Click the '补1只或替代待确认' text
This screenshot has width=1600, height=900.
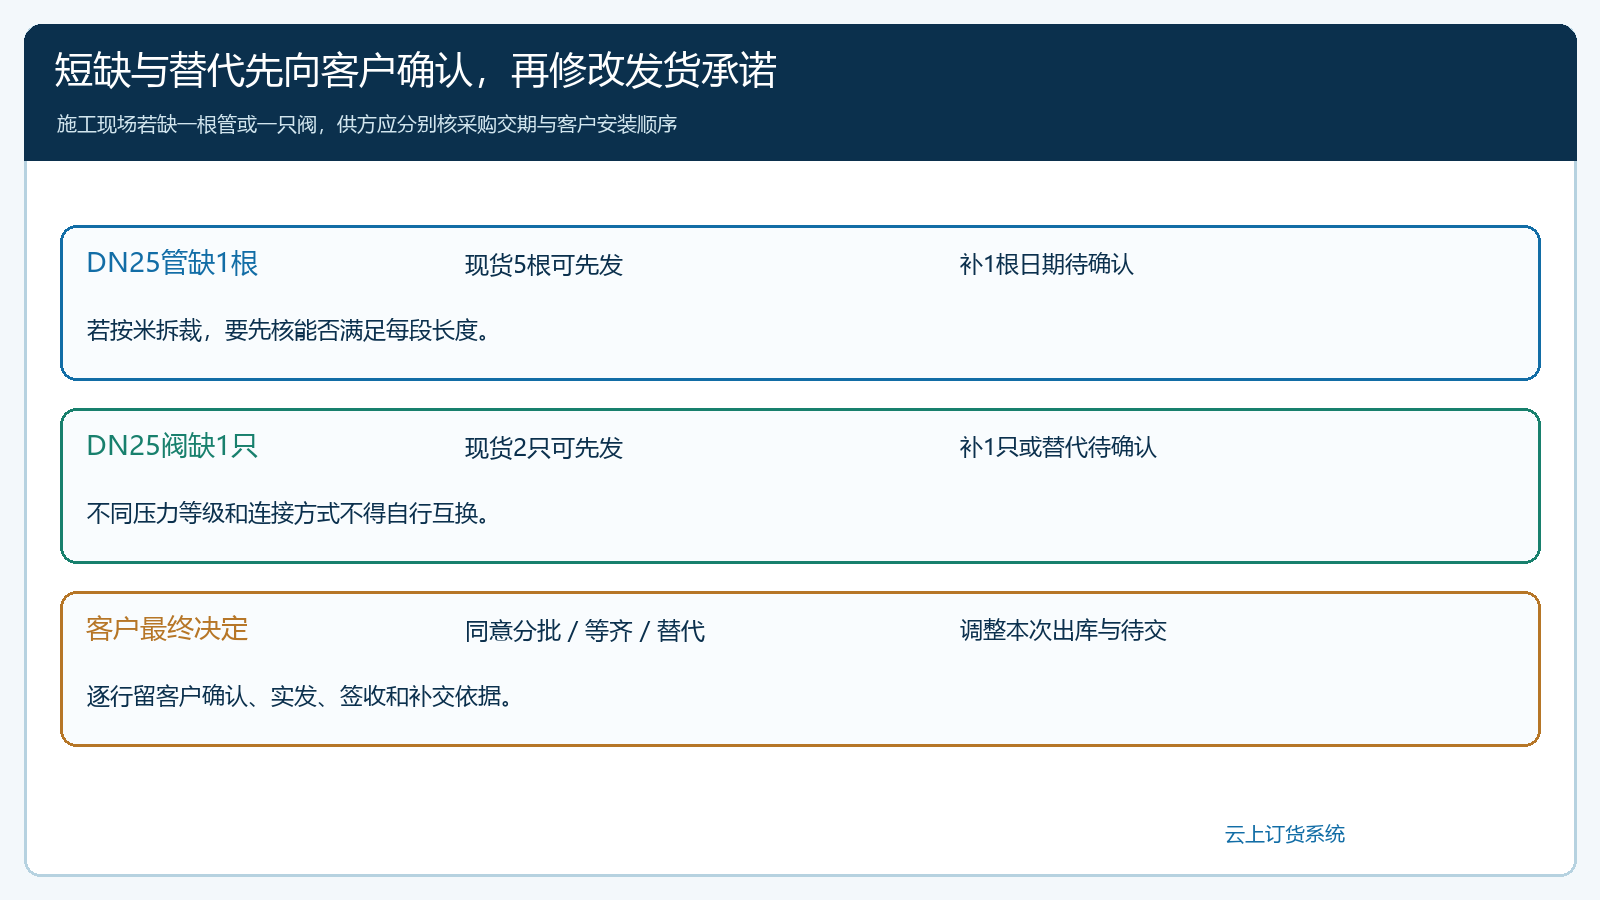[x=1058, y=447]
